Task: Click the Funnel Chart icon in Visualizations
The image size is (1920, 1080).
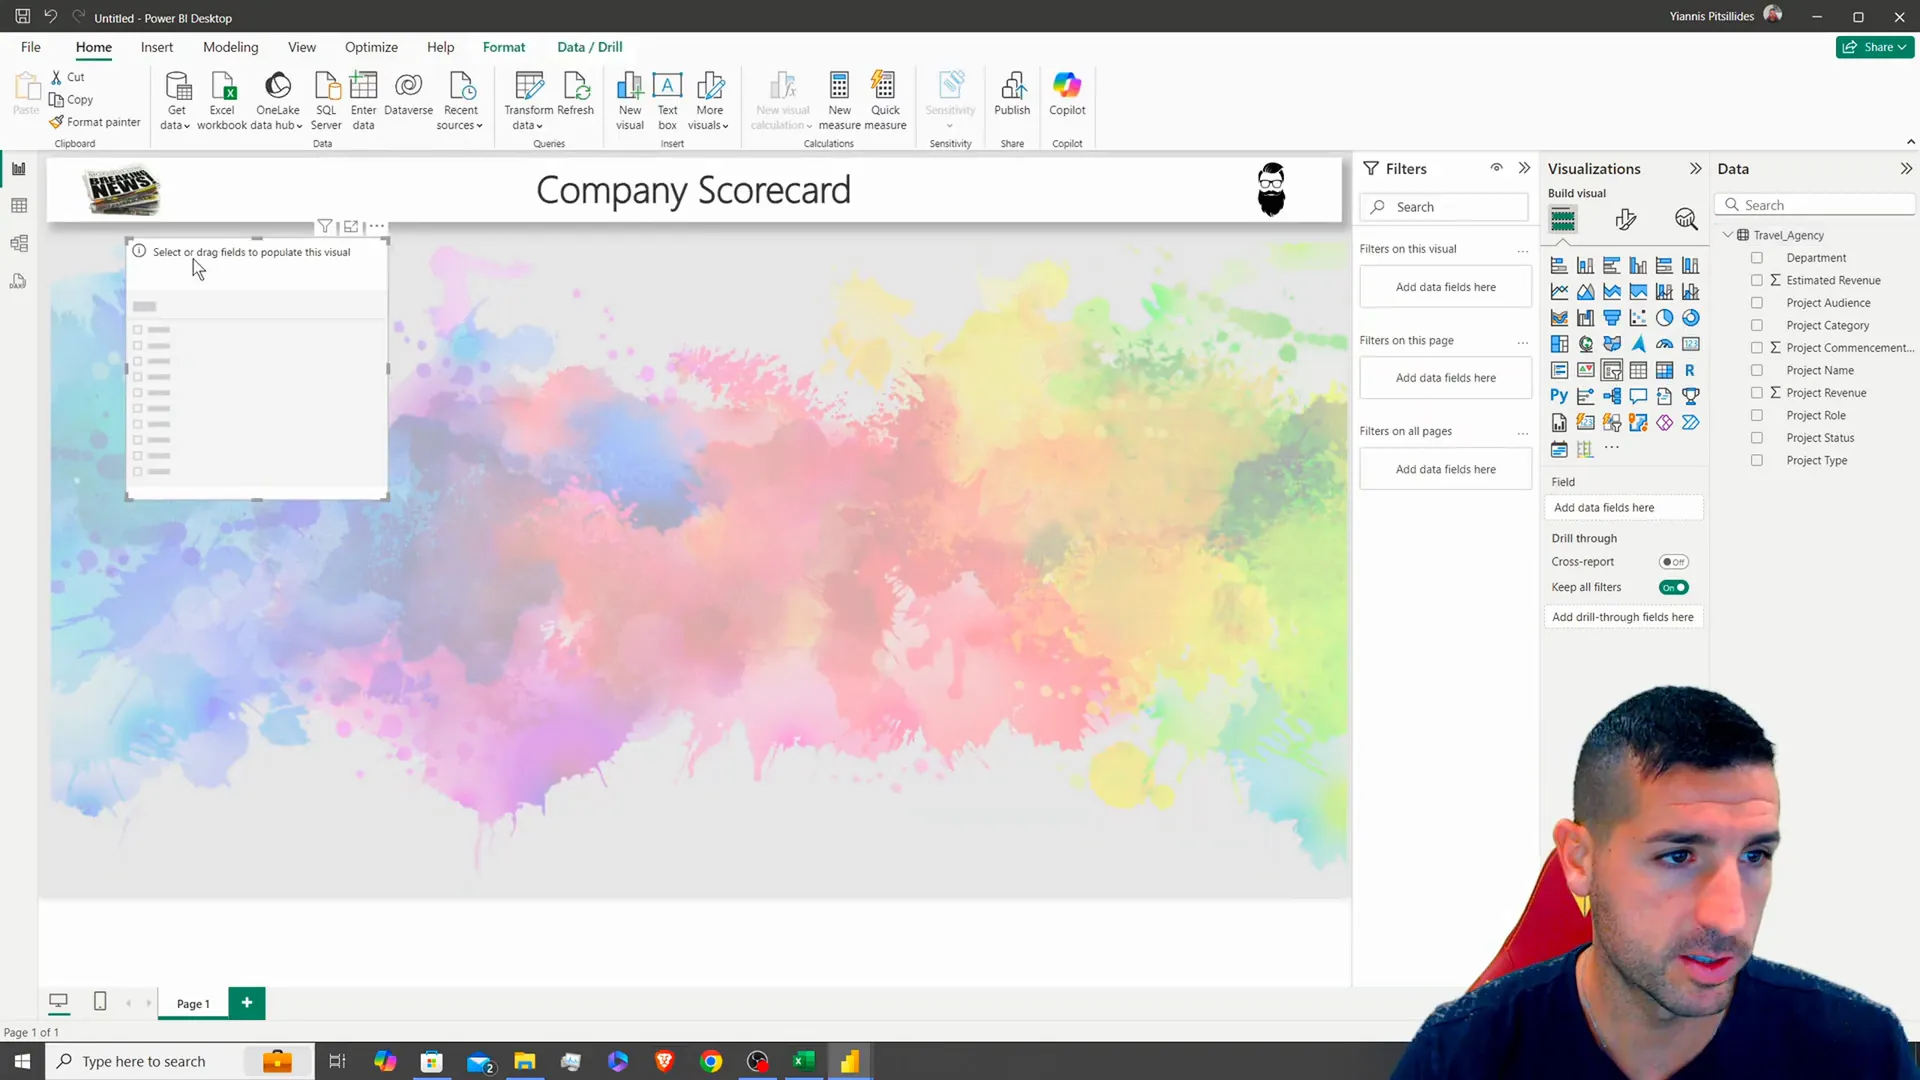Action: point(1611,318)
